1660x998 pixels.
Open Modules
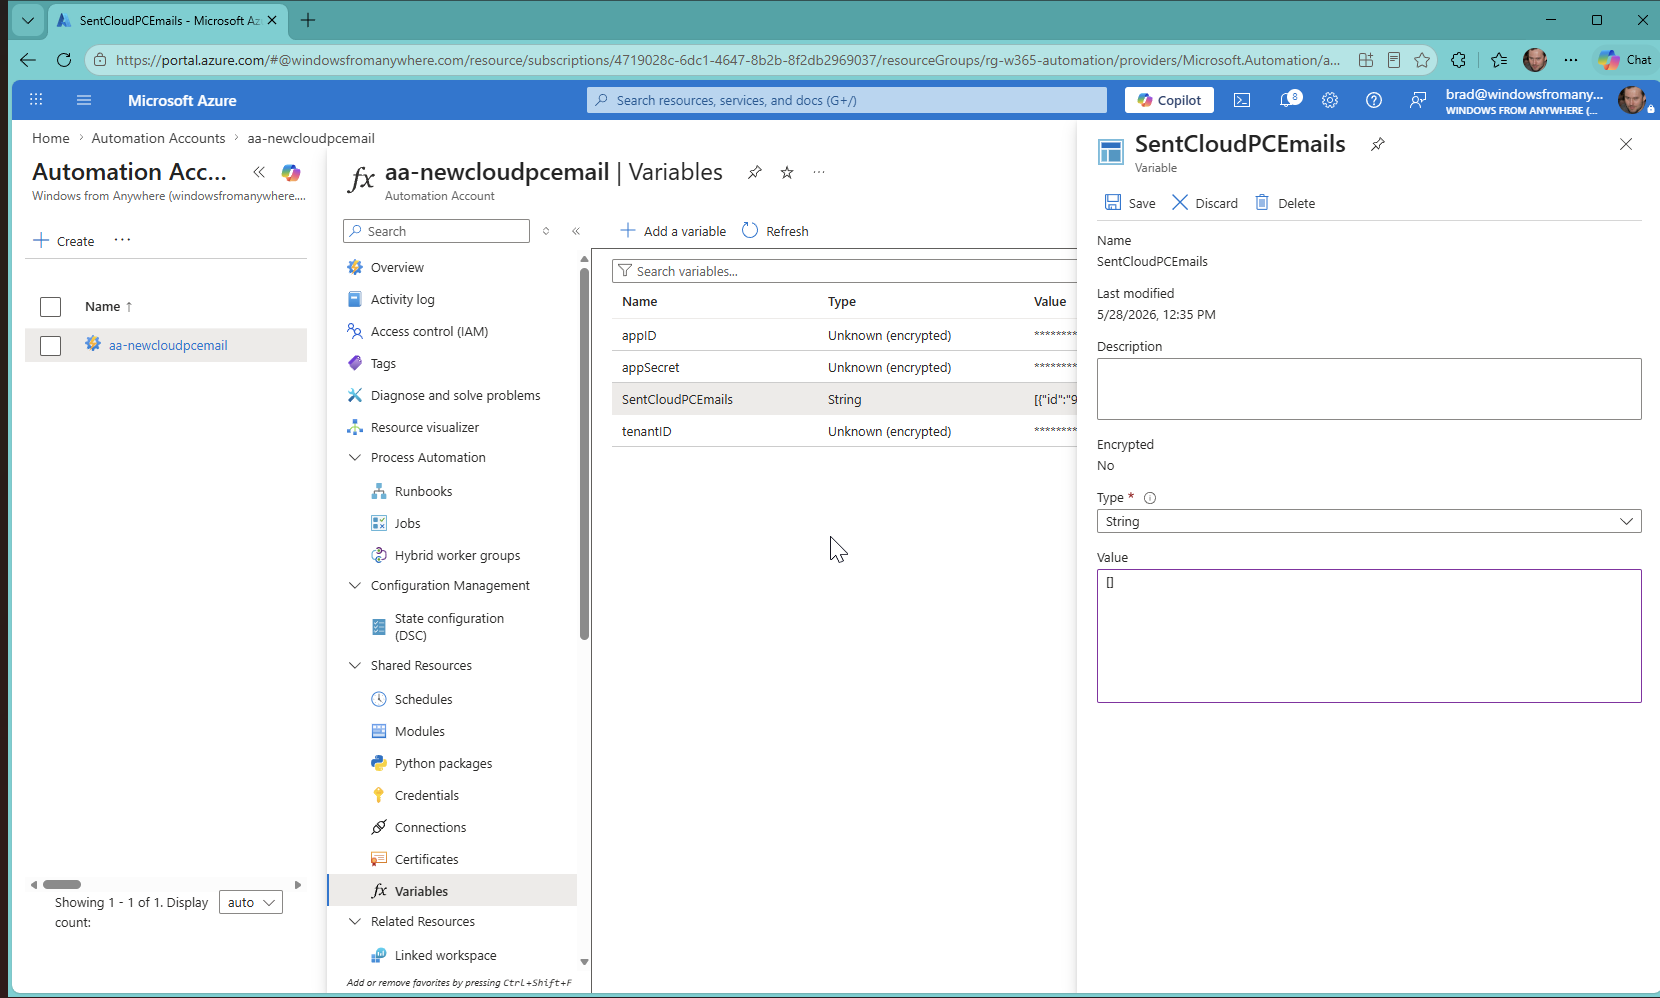click(419, 731)
